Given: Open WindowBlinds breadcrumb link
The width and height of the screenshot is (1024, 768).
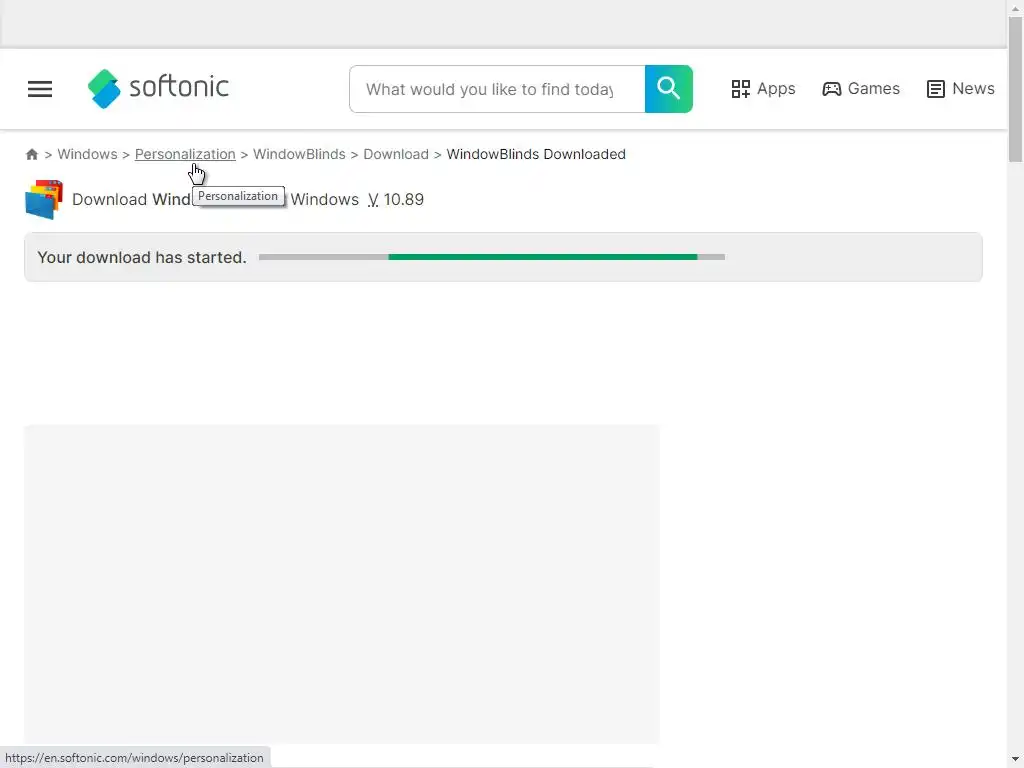Looking at the screenshot, I should (299, 154).
